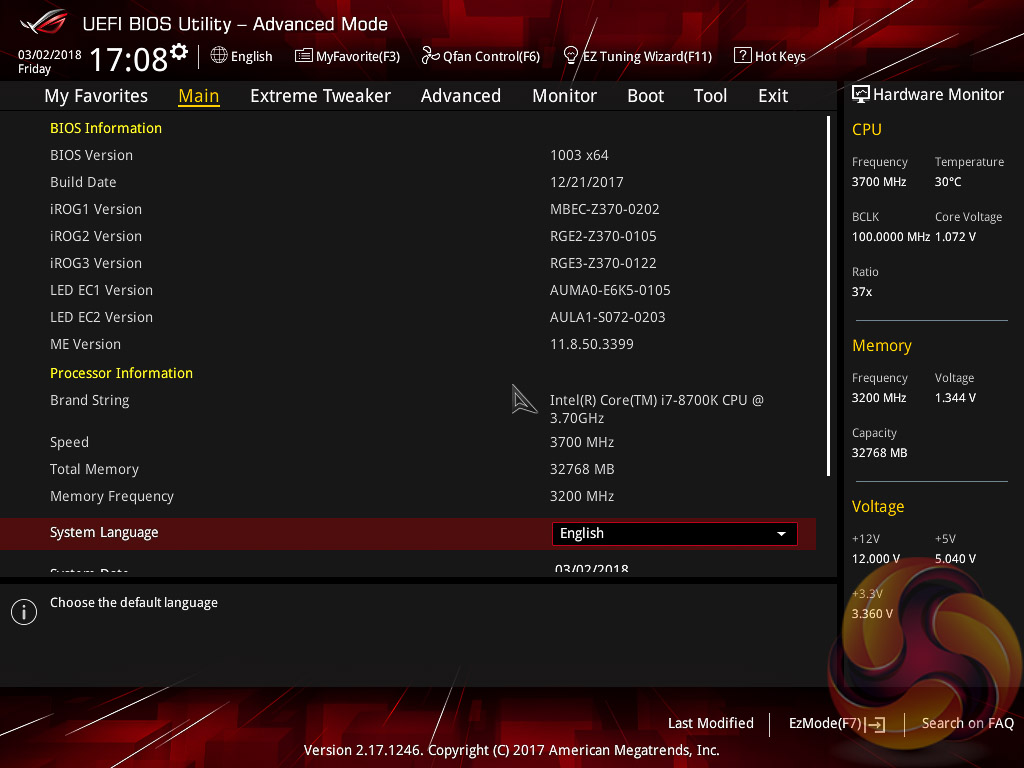Click LED EC1 Version value AUMA0-E6K5-0105
This screenshot has width=1024, height=768.
click(x=610, y=290)
